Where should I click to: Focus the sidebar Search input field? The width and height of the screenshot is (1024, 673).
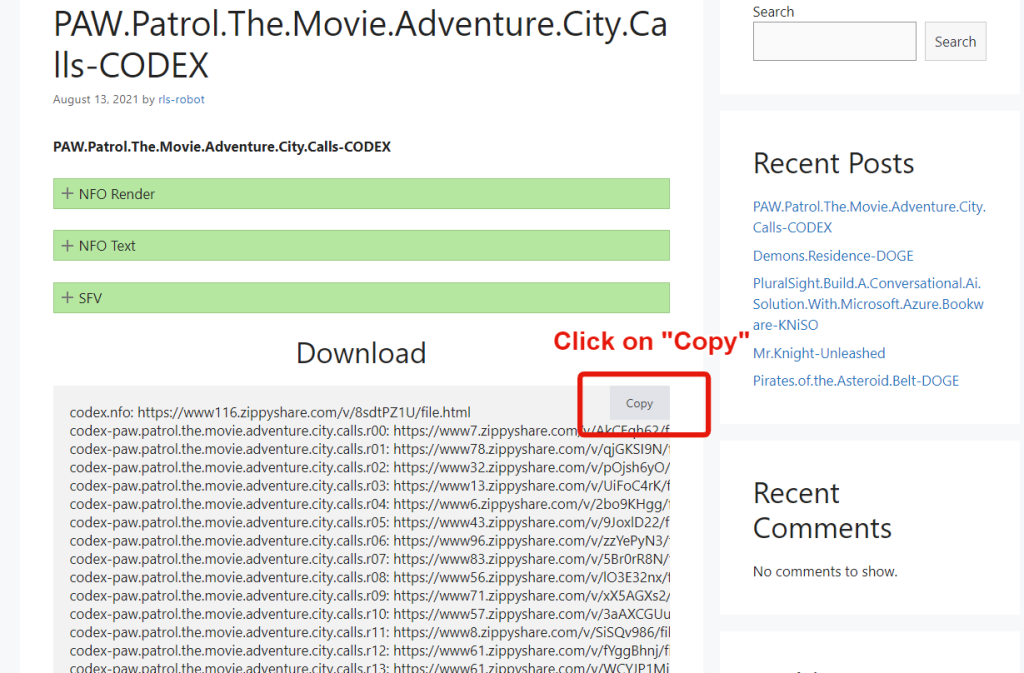click(835, 42)
